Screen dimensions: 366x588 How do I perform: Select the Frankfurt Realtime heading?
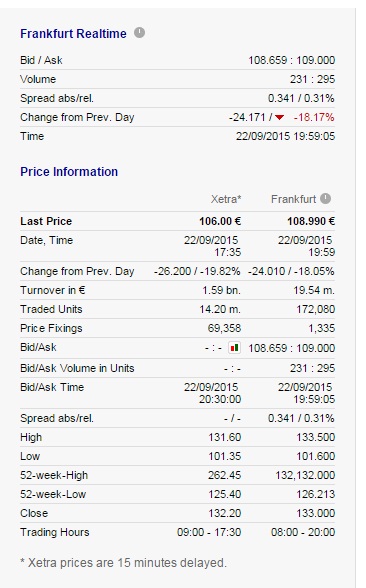tap(74, 34)
